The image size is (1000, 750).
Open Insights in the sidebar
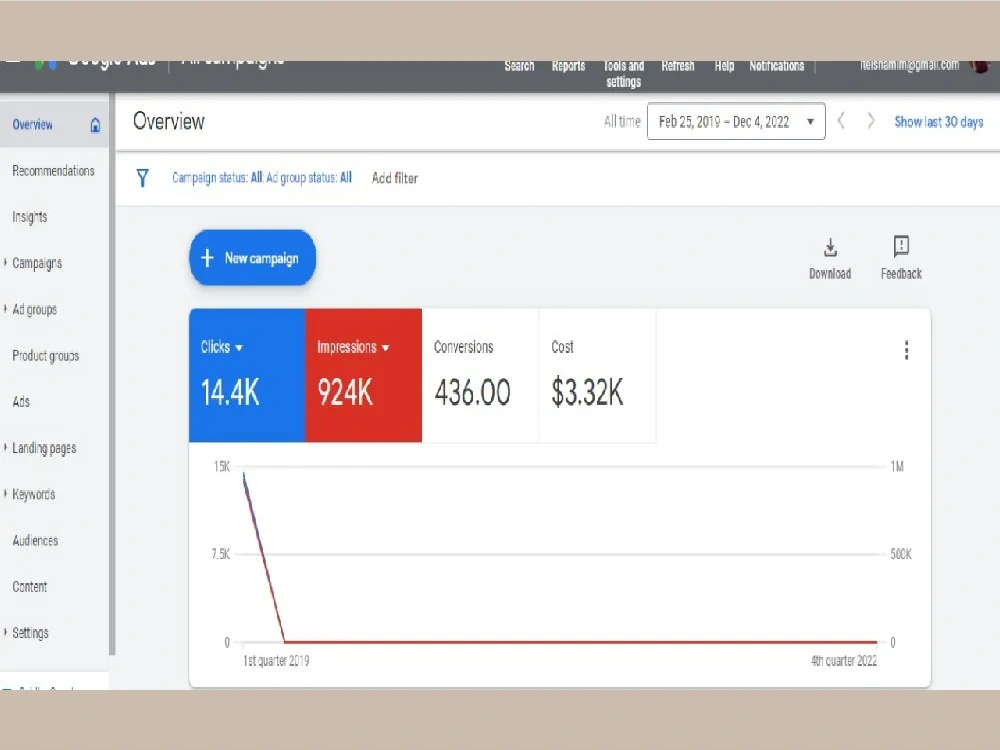tap(29, 217)
